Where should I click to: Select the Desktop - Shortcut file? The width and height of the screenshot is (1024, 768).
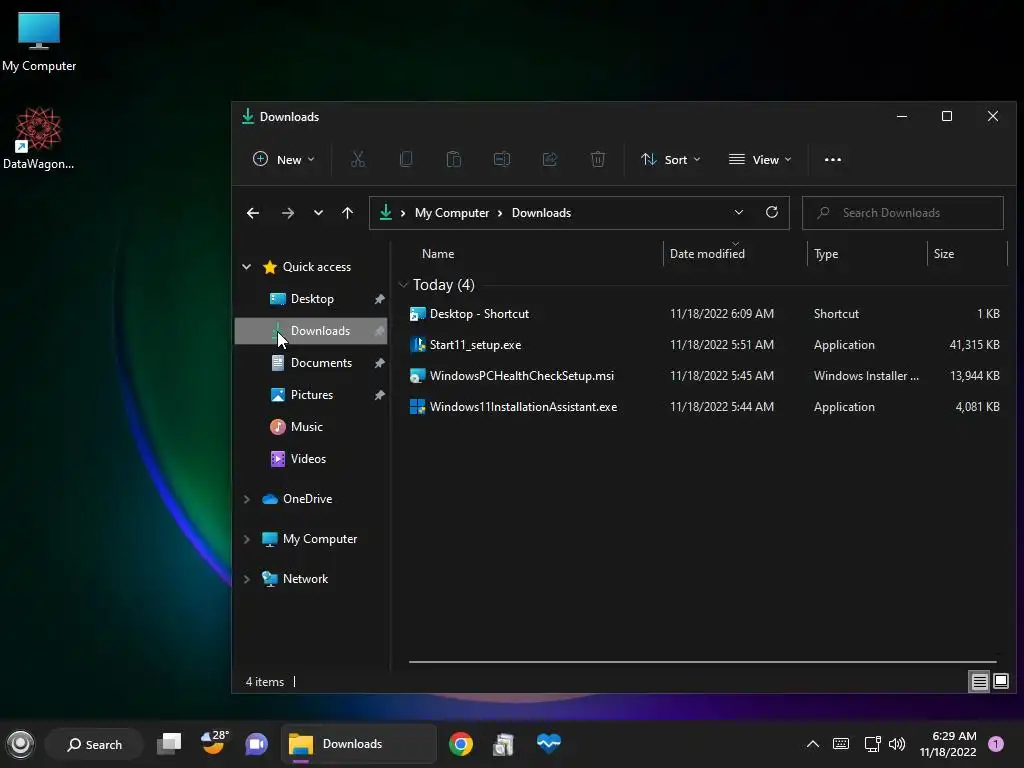pos(705,314)
